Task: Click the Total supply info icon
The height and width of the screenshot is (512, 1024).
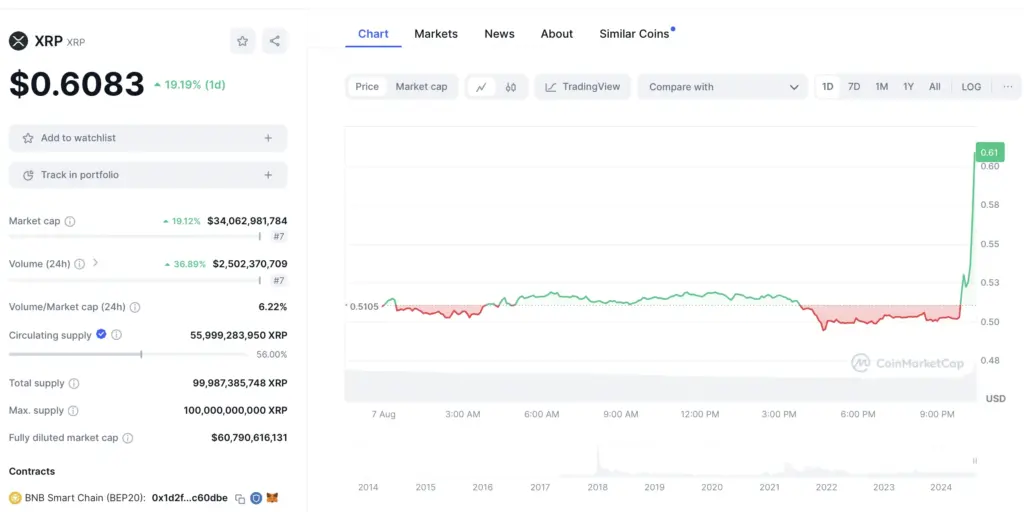Action: click(x=74, y=383)
